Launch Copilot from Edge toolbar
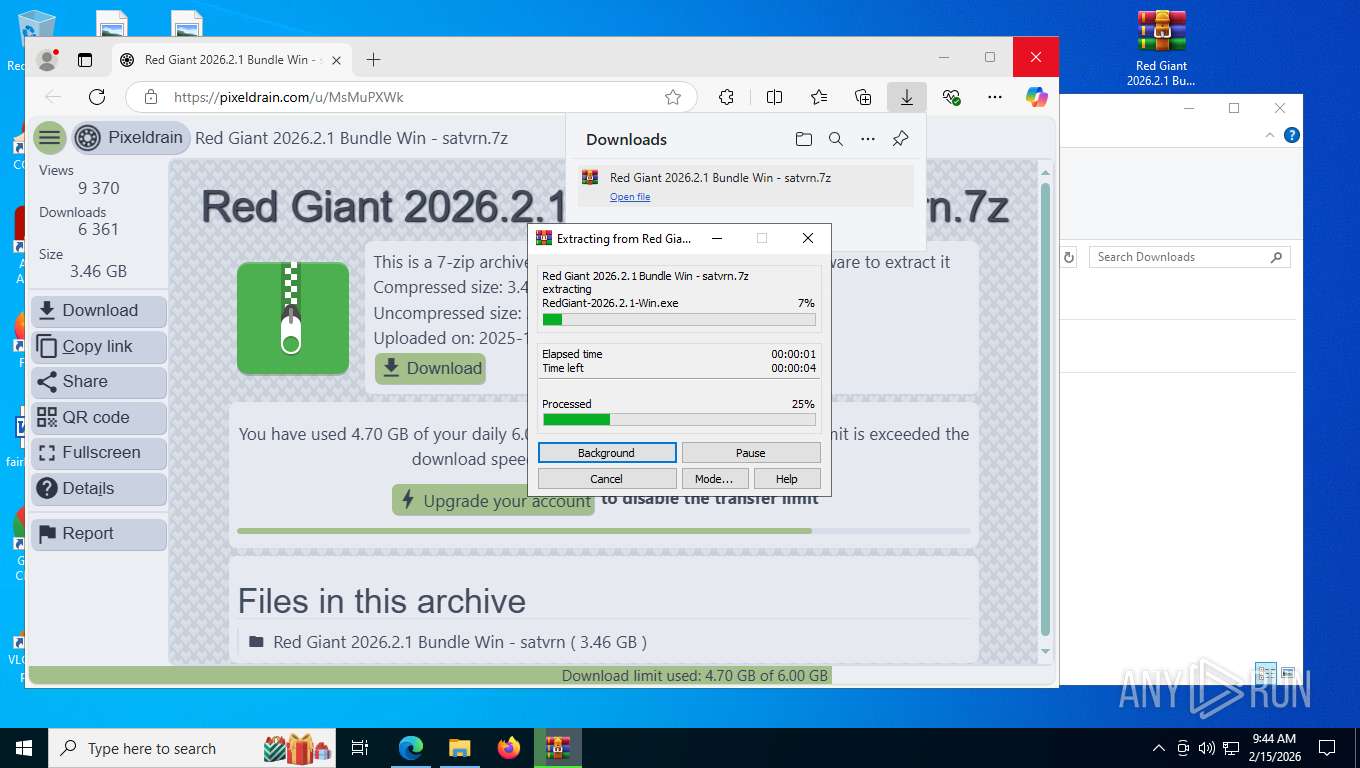The image size is (1360, 768). coord(1037,97)
